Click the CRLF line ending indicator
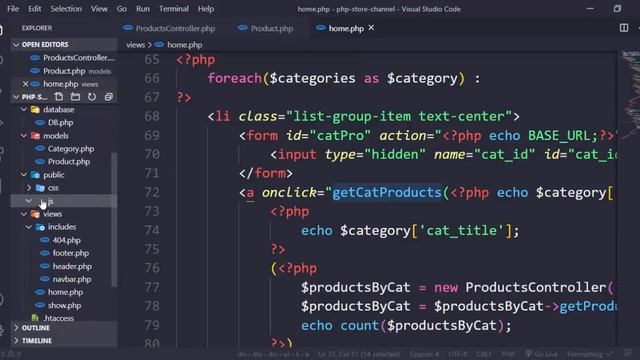 (484, 354)
